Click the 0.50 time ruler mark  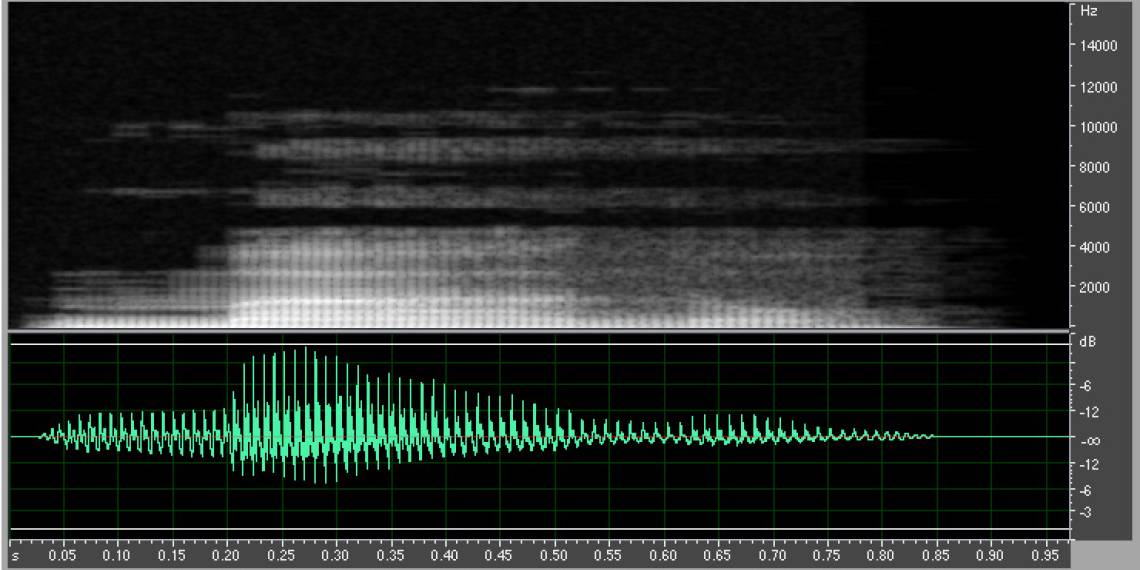555,555
